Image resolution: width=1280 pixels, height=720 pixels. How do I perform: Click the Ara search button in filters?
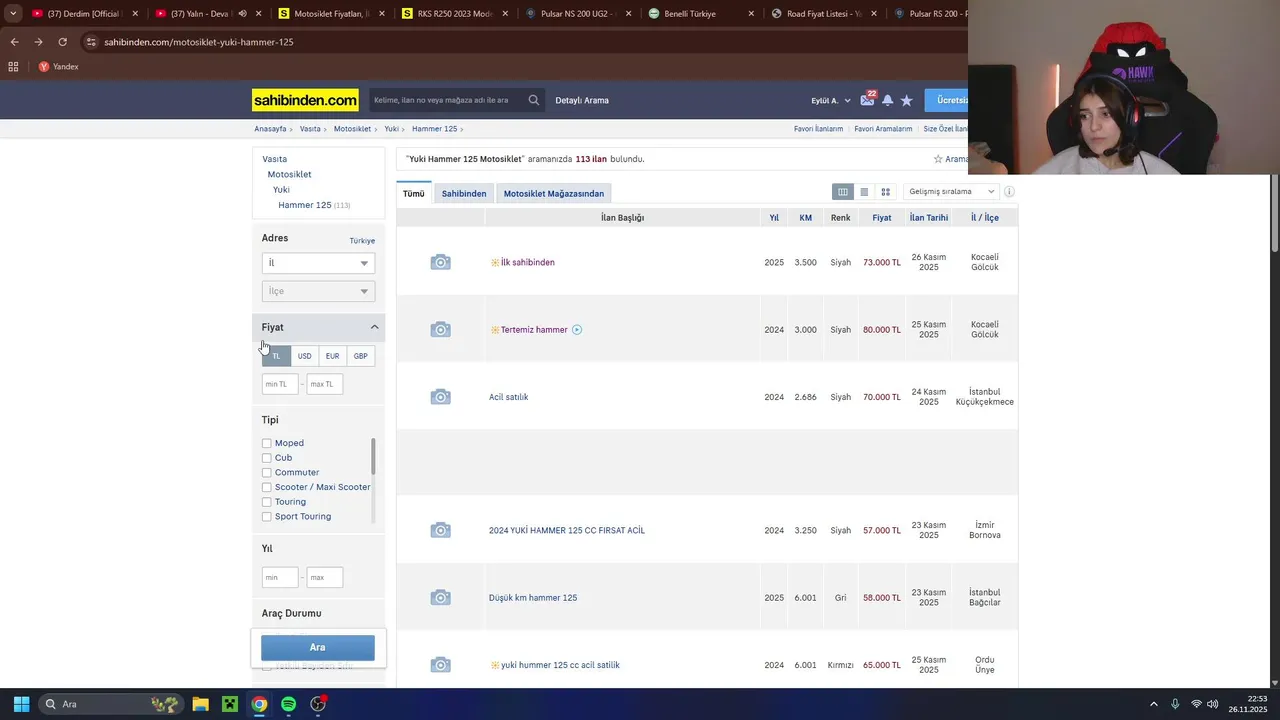pos(318,647)
